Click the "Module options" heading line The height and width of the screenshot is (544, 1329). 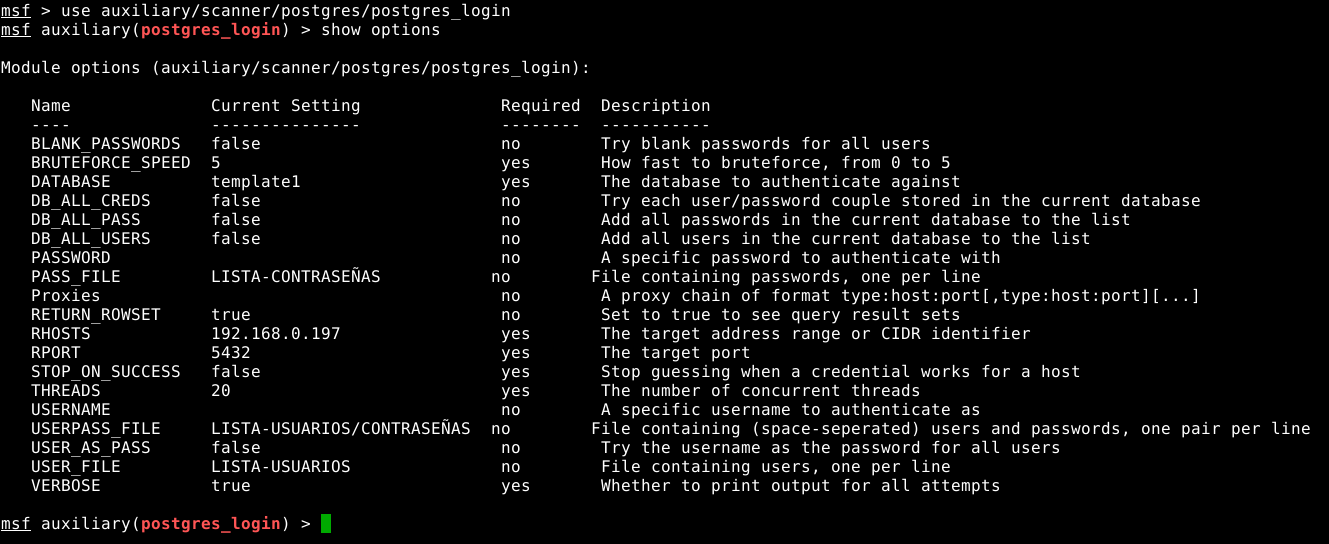296,68
